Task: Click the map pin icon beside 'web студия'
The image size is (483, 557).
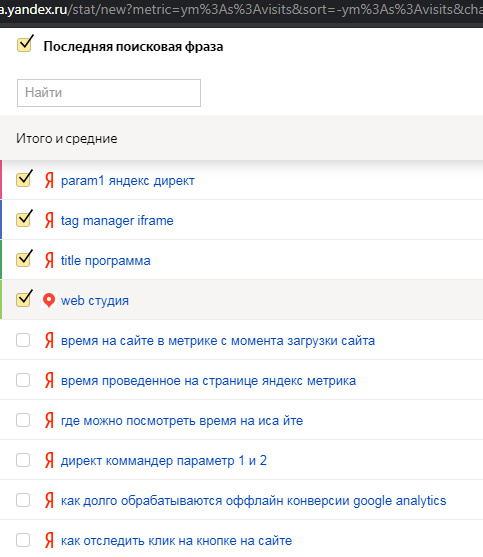Action: click(49, 301)
